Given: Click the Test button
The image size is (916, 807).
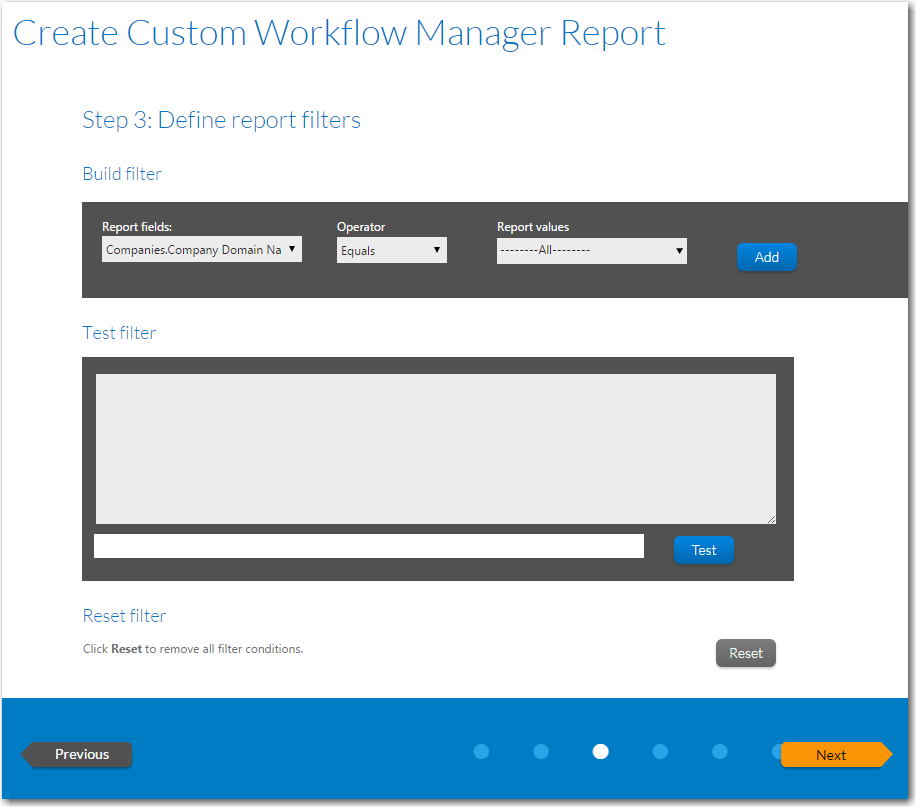Looking at the screenshot, I should click(x=703, y=550).
